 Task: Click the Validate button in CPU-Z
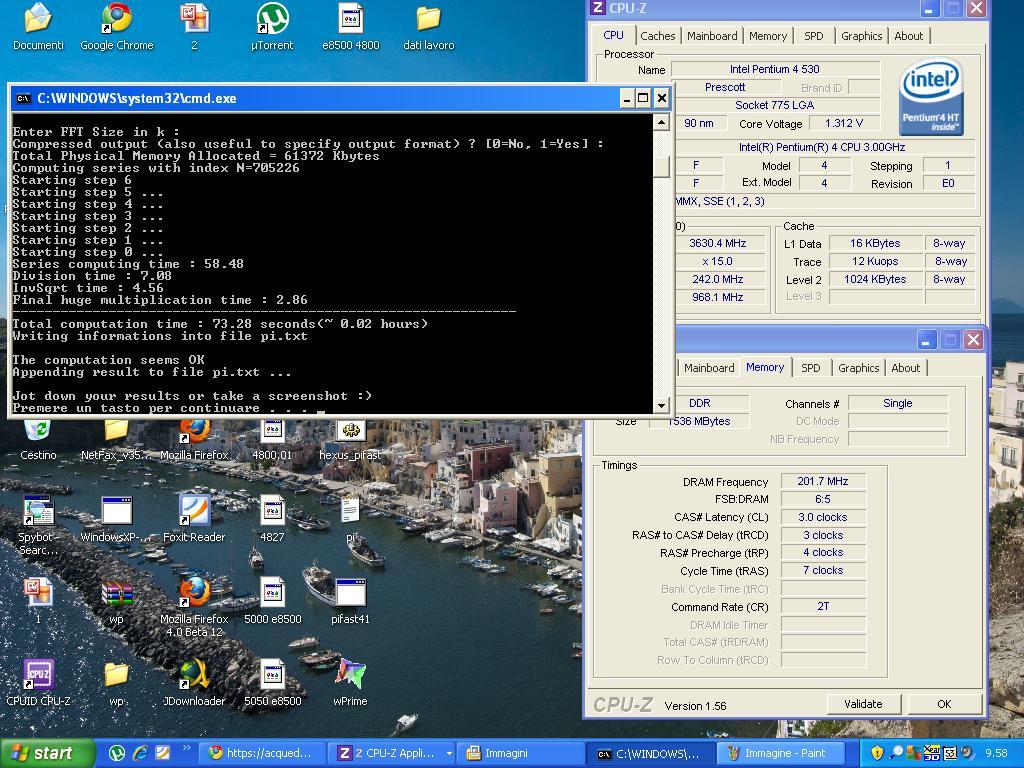click(863, 704)
